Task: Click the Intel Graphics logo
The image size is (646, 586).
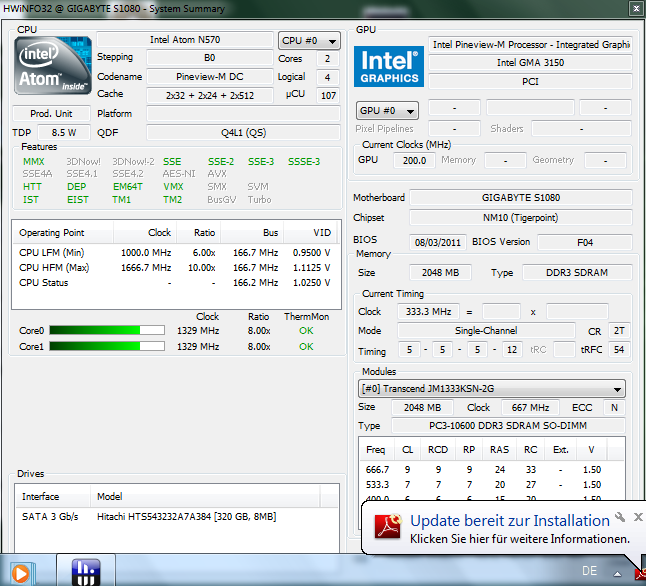Action: (389, 66)
